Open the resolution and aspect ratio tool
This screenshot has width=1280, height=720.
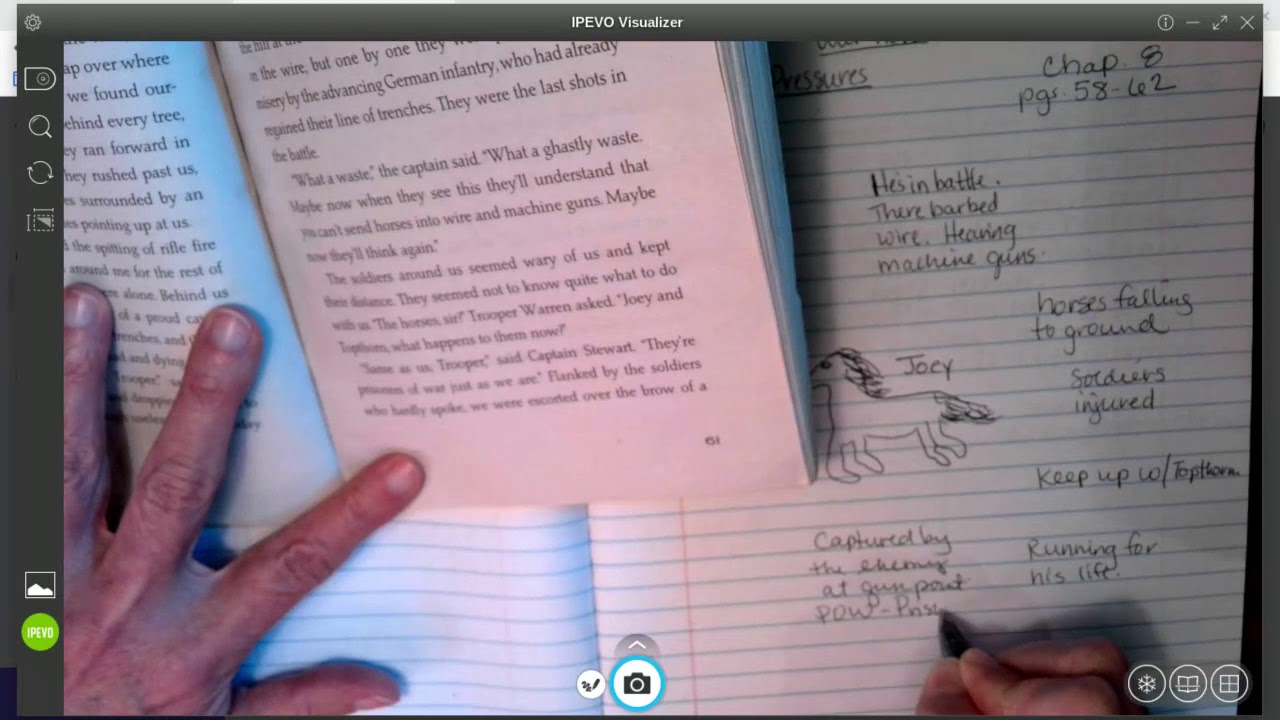click(40, 220)
